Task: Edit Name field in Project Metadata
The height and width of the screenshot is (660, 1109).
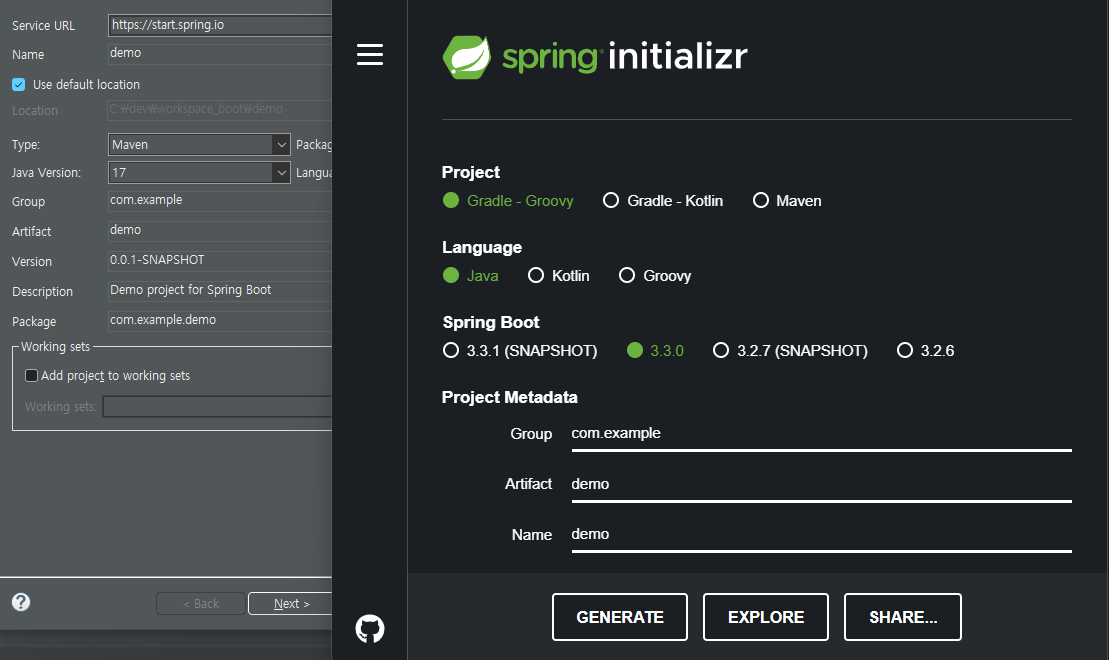Action: (x=821, y=535)
